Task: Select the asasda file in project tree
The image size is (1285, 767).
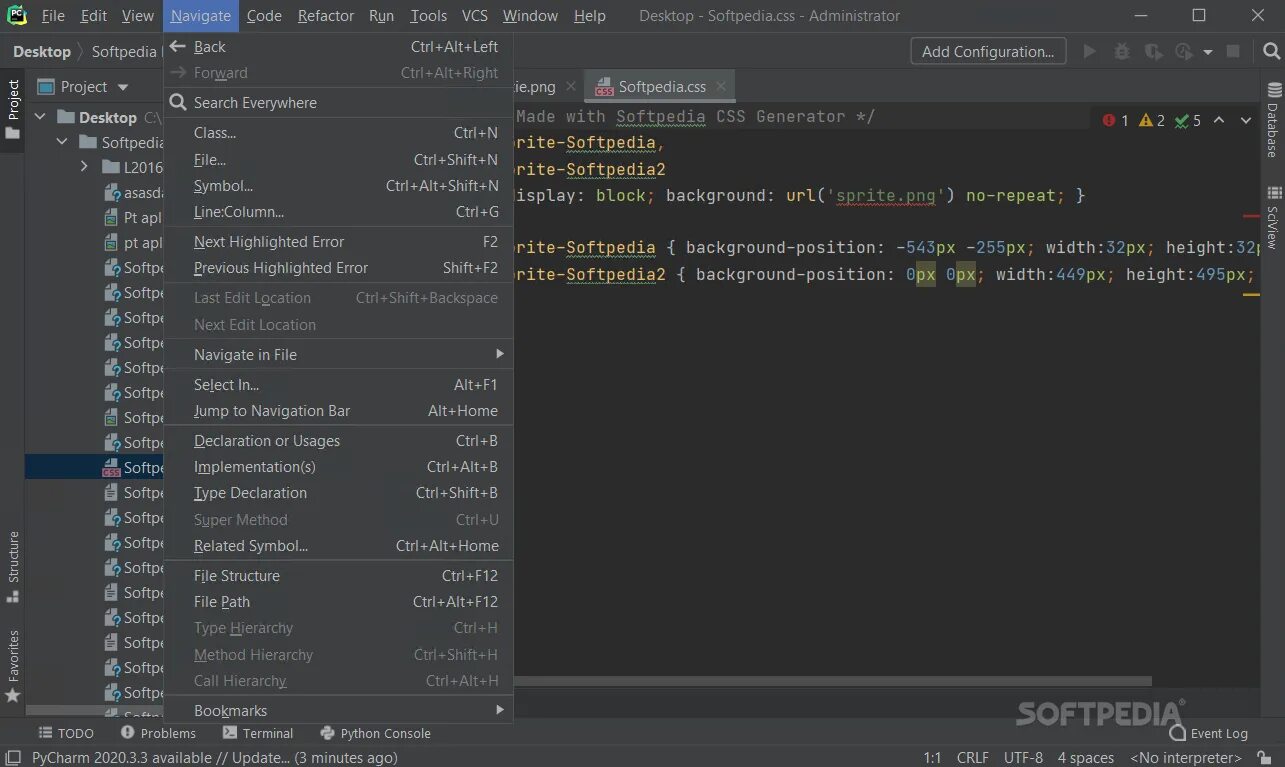Action: [133, 192]
